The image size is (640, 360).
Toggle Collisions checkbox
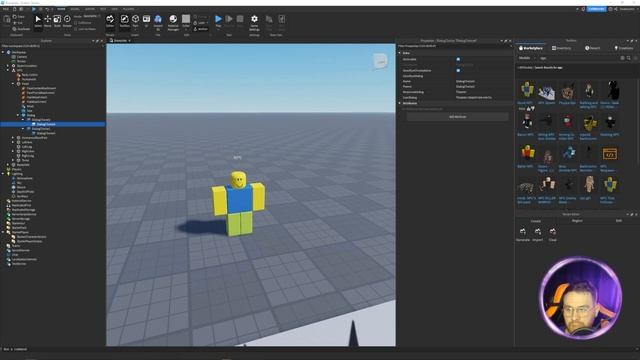point(76,23)
